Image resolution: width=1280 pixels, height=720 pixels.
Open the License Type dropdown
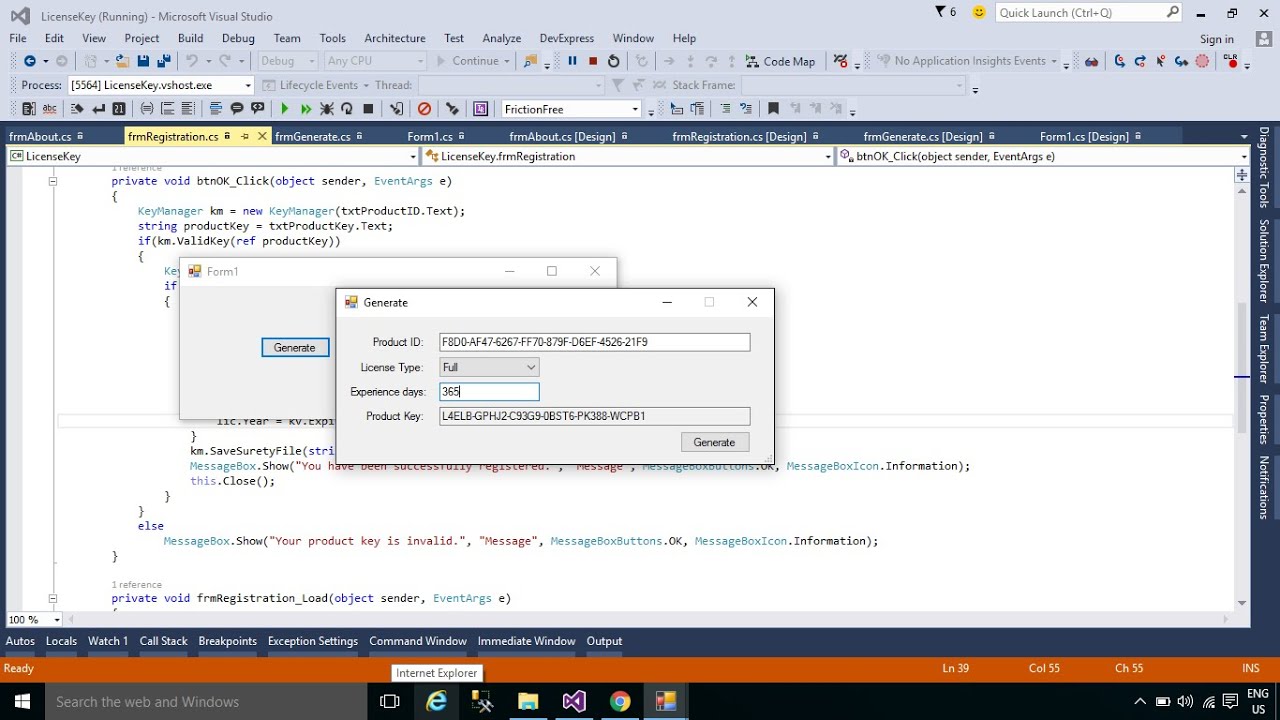click(531, 367)
